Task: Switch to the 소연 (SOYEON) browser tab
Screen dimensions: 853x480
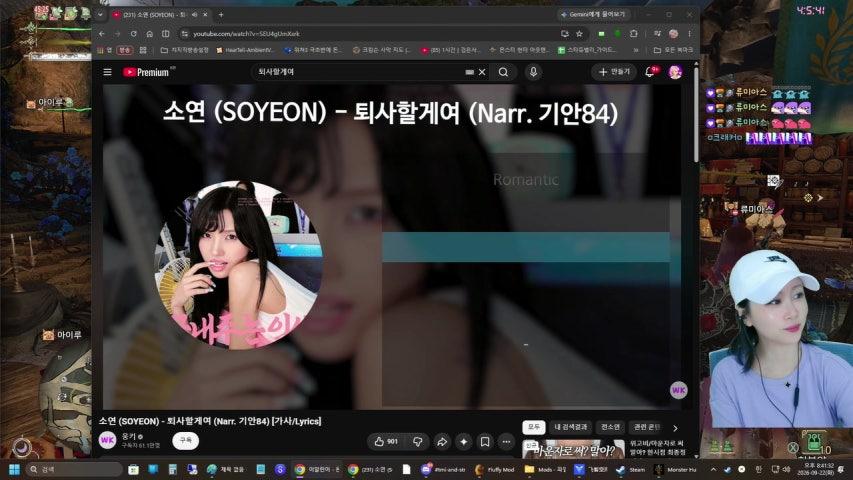Action: click(x=155, y=15)
